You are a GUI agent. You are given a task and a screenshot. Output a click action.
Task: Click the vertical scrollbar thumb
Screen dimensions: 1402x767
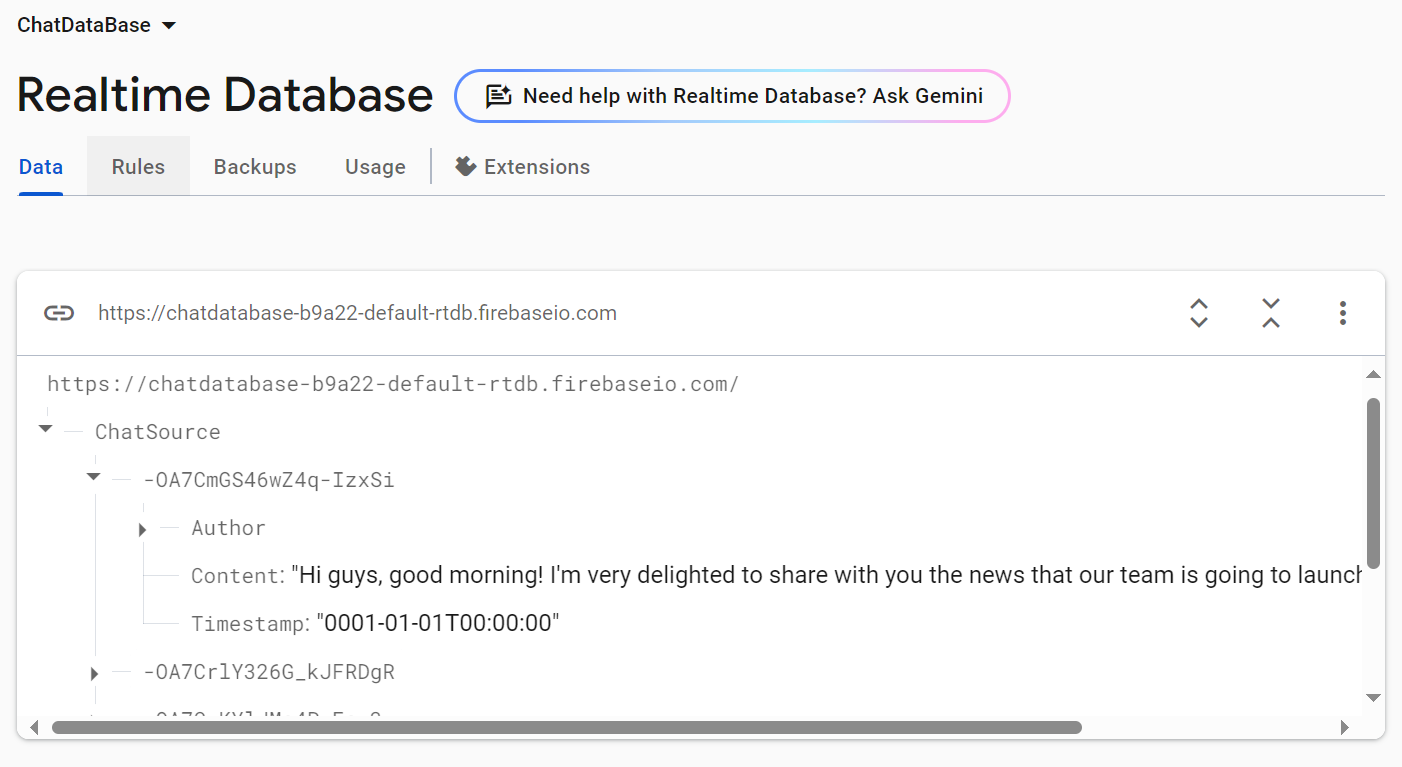1373,484
